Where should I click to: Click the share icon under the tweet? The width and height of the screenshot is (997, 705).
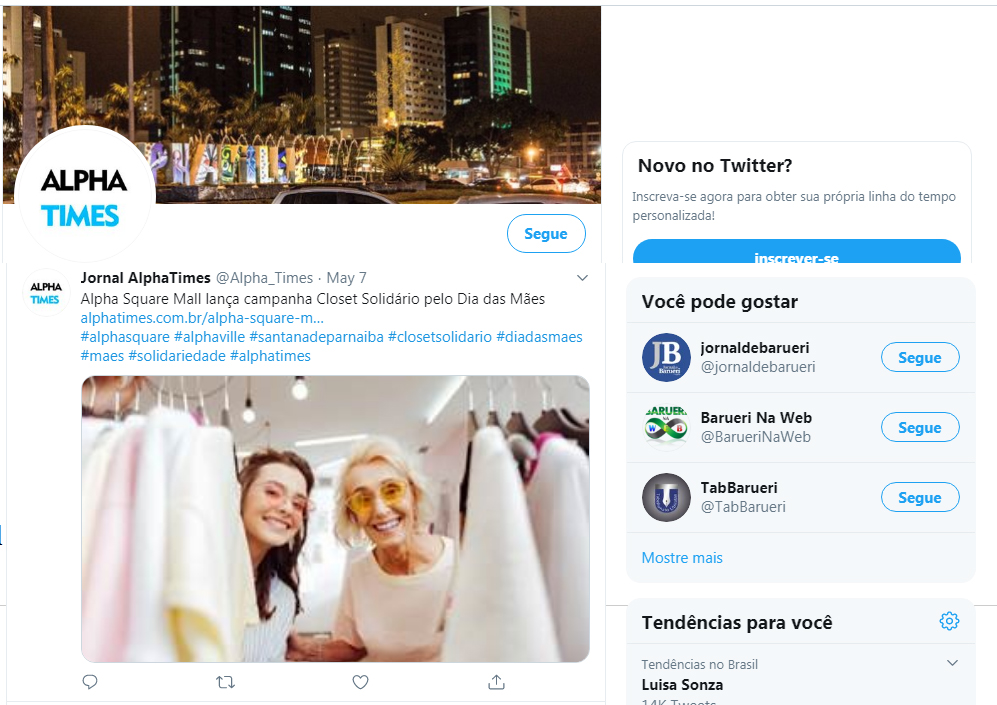tap(496, 682)
